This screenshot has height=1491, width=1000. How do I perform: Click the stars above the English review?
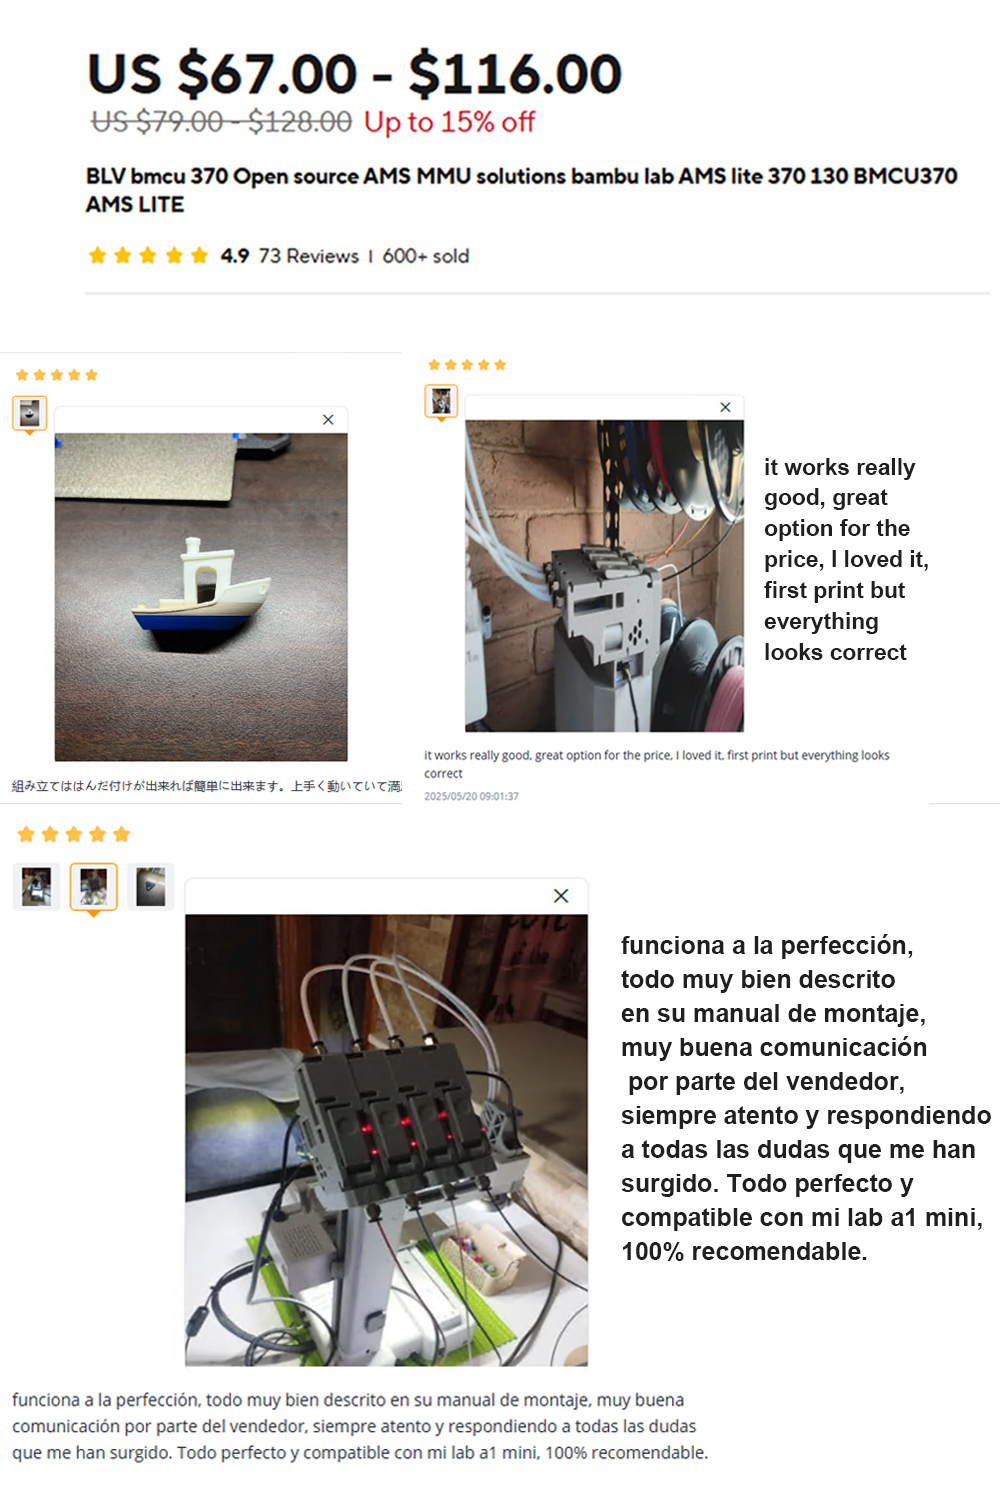coord(467,365)
